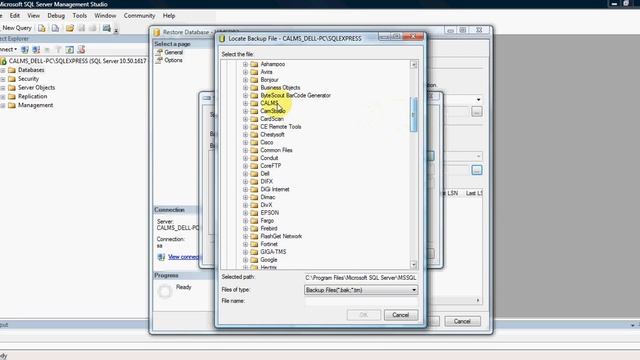Expand the CALMS folder node

(245, 103)
